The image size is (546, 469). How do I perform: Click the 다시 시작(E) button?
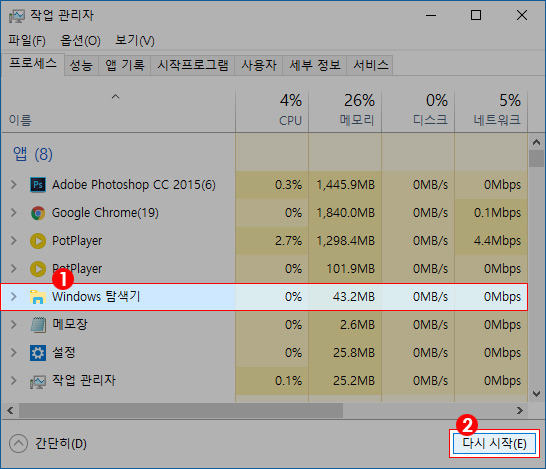[494, 444]
